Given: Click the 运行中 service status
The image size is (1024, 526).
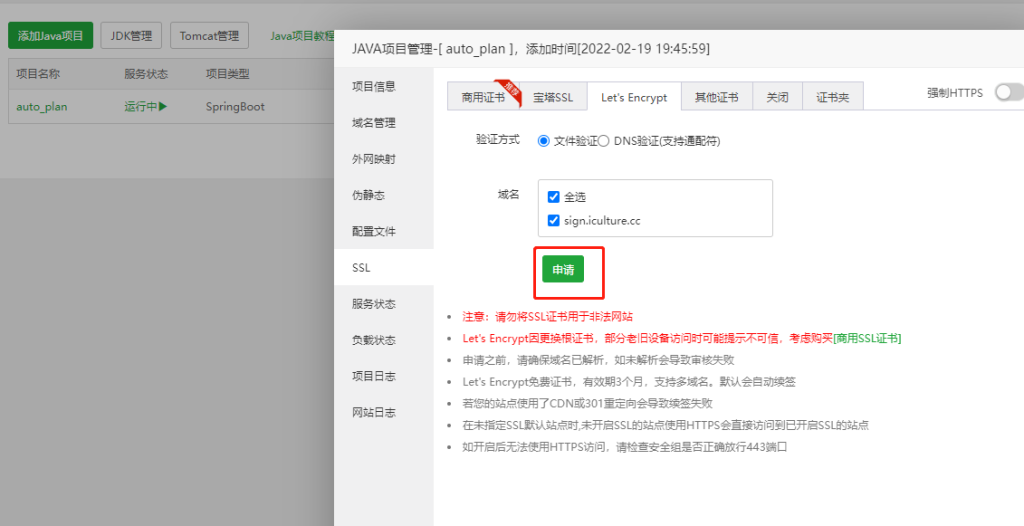Looking at the screenshot, I should coord(141,107).
